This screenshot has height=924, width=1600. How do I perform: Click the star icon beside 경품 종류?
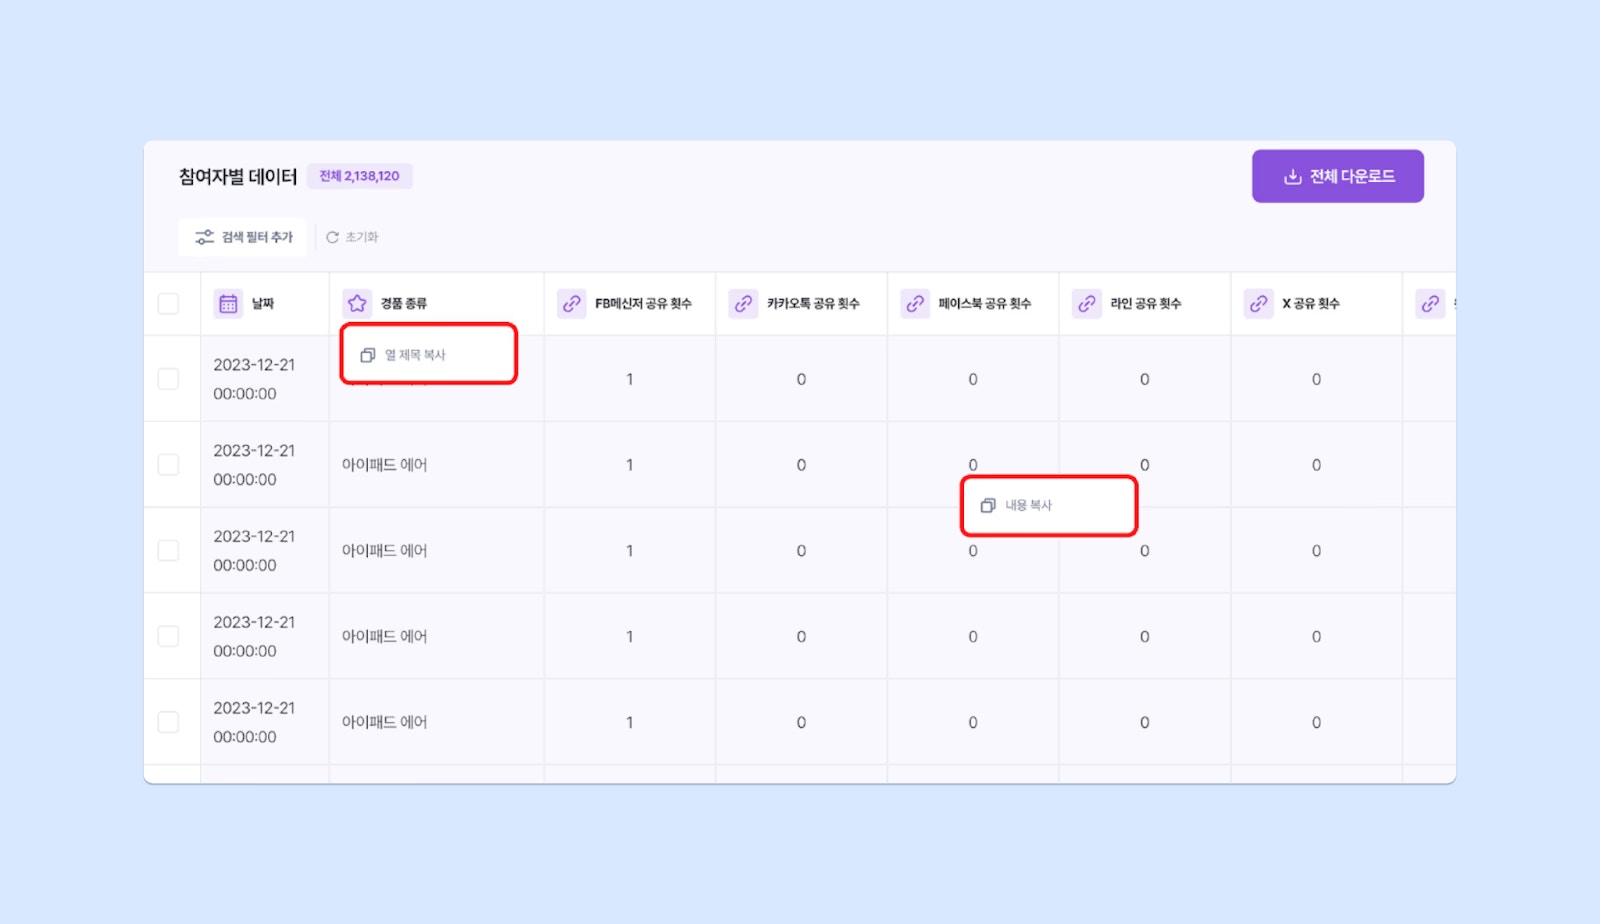[x=357, y=303]
